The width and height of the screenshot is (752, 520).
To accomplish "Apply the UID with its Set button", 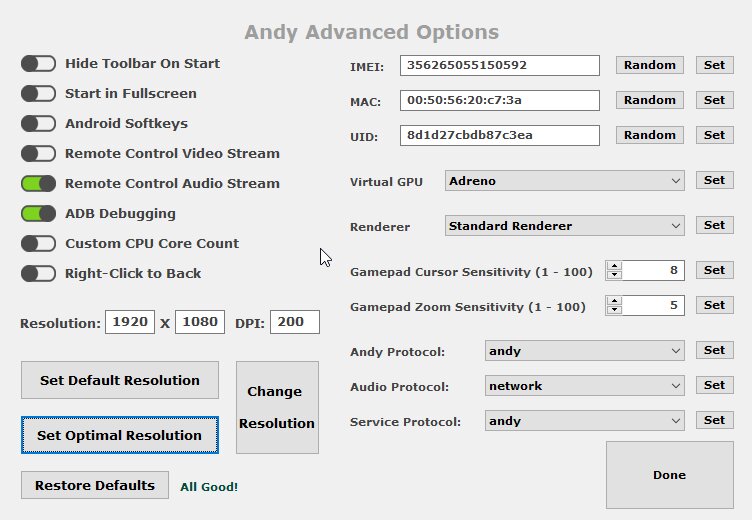I will (x=715, y=135).
